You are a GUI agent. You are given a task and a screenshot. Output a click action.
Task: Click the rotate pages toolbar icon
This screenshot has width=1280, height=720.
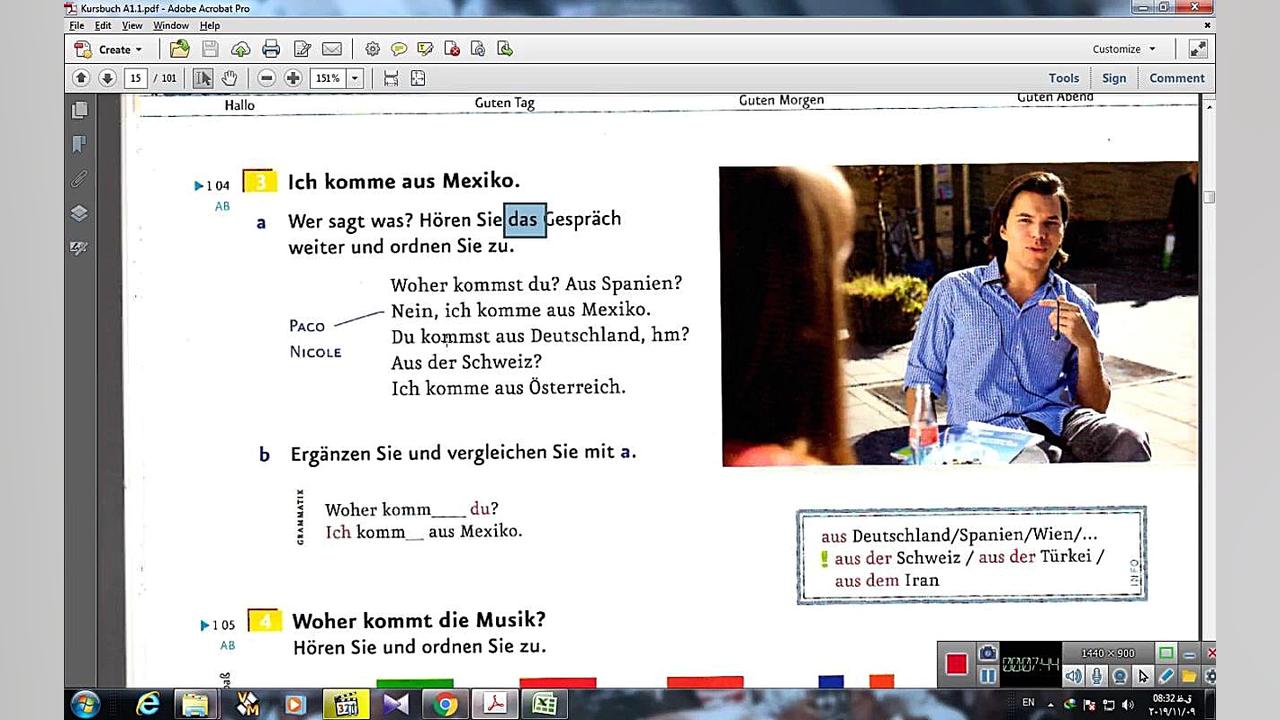tap(478, 48)
